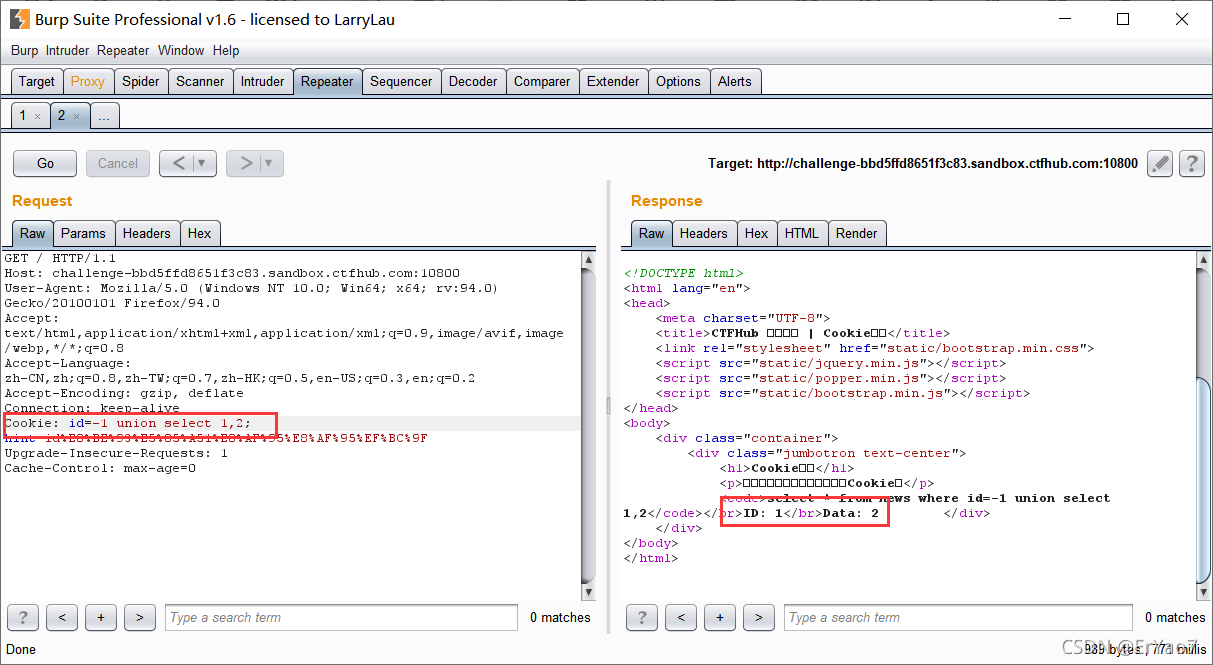Open the Help menu
The width and height of the screenshot is (1213, 665).
[x=226, y=50]
